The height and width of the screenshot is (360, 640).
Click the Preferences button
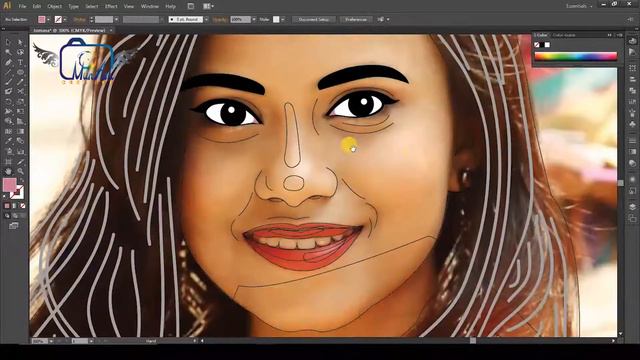click(x=356, y=19)
